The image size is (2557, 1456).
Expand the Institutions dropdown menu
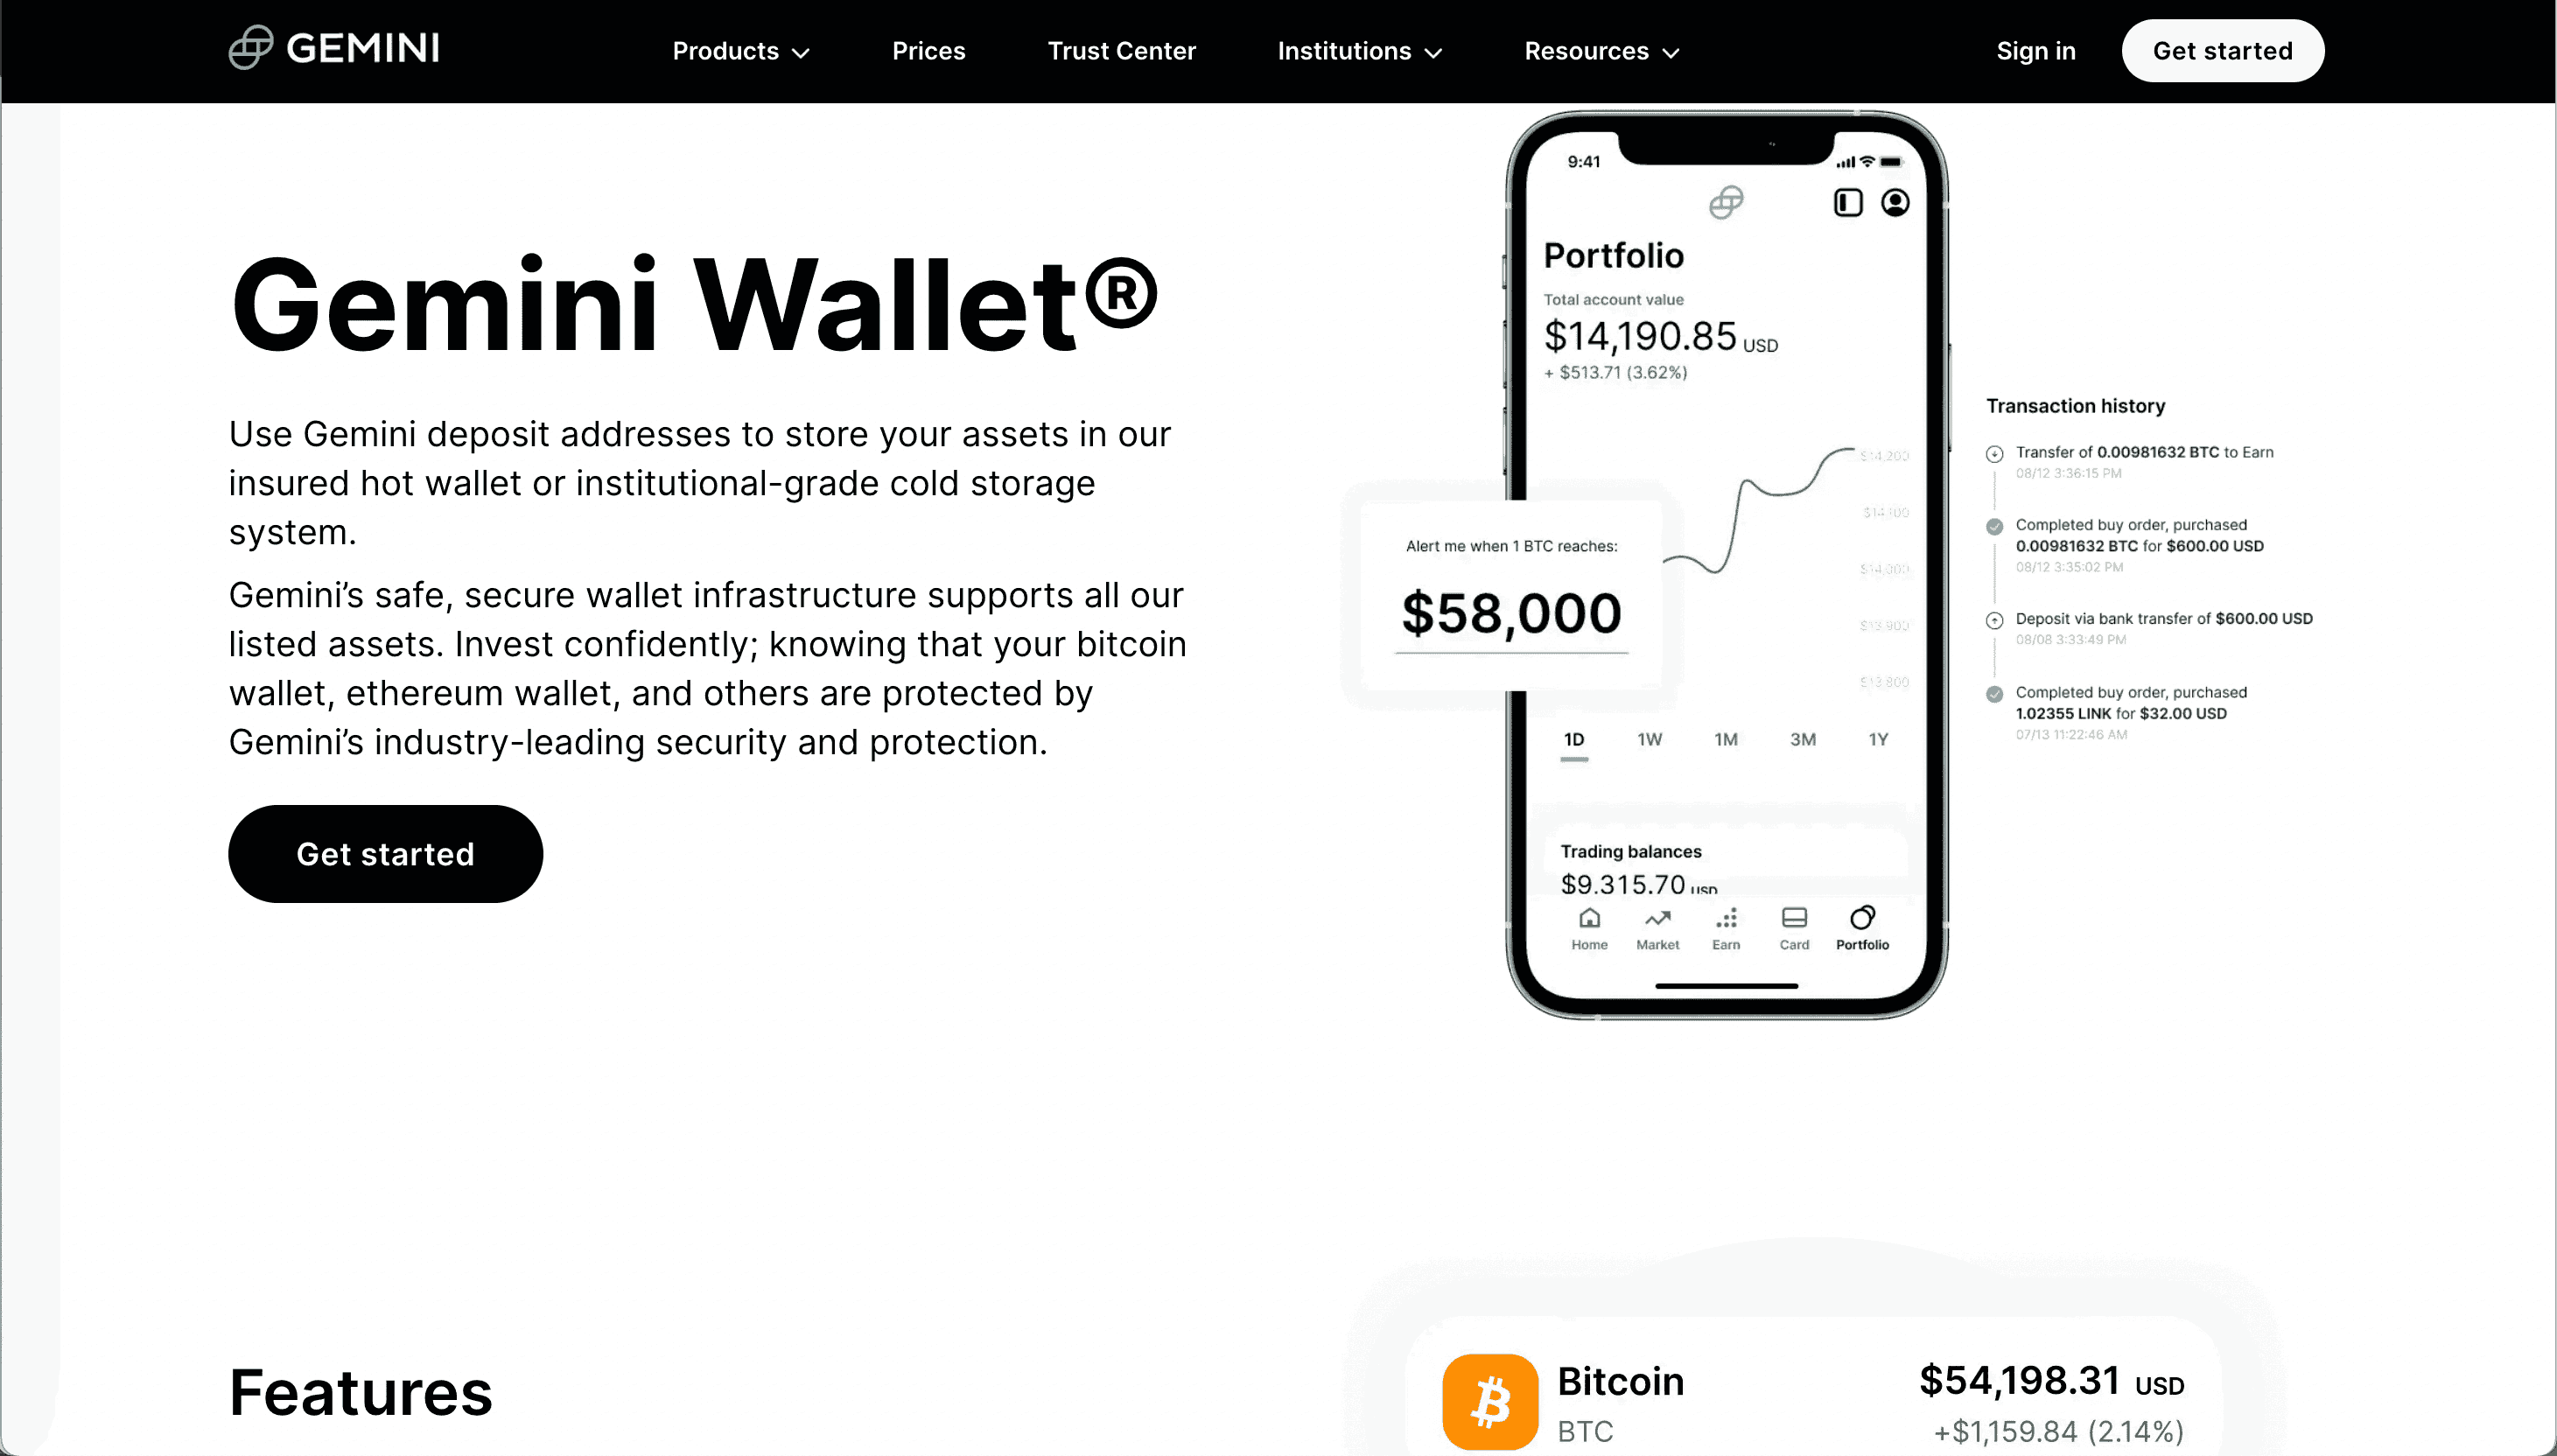click(x=1361, y=49)
